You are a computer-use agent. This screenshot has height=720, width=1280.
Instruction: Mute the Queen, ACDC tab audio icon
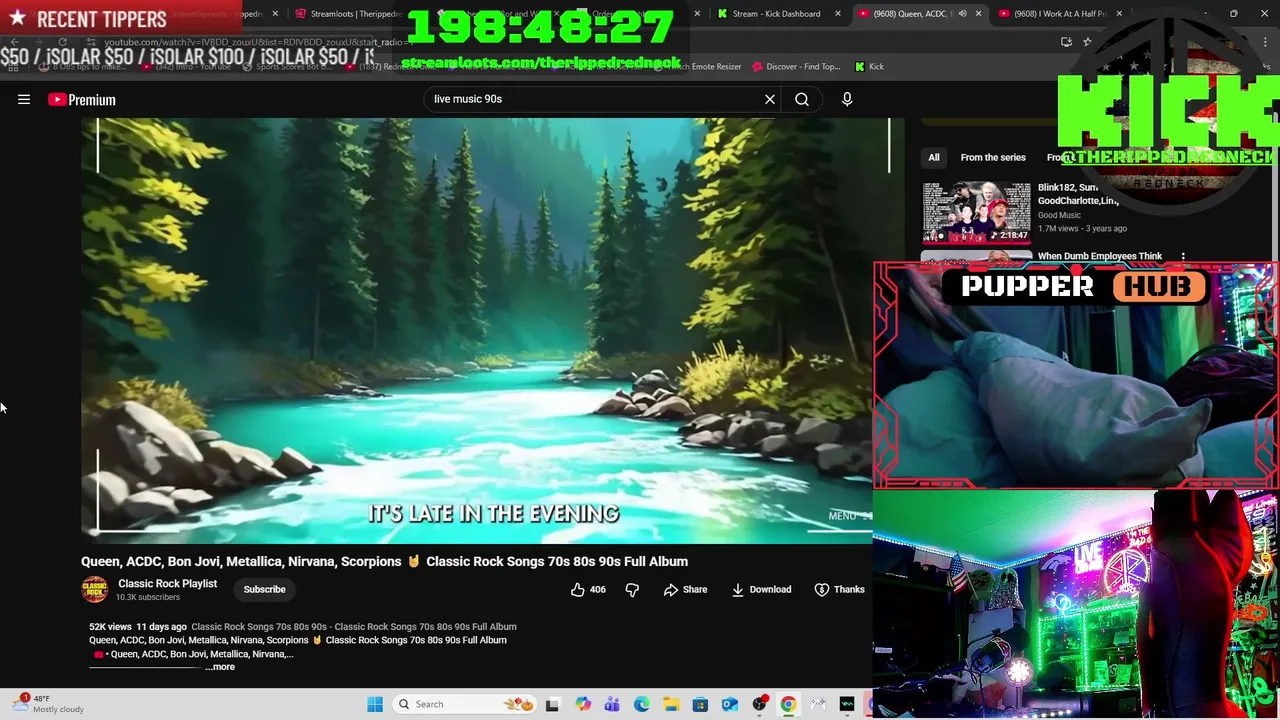[x=962, y=14]
